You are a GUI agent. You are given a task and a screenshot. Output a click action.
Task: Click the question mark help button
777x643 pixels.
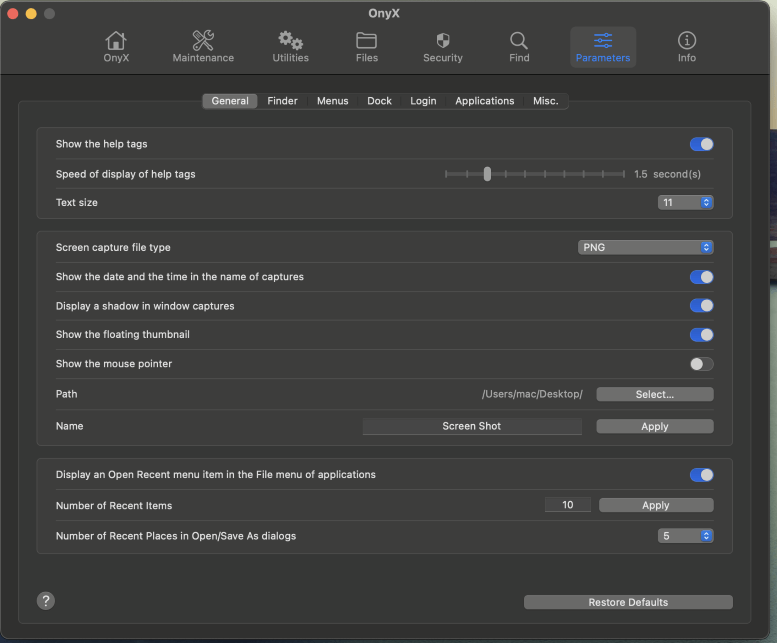(46, 601)
